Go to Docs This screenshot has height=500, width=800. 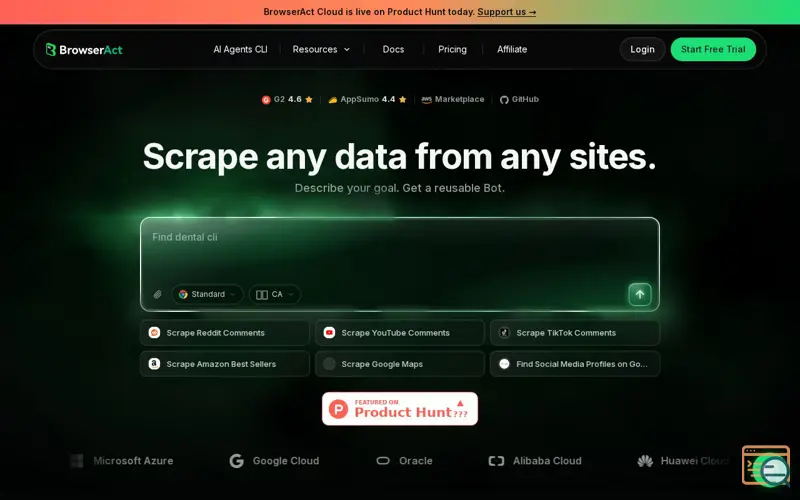coord(393,49)
